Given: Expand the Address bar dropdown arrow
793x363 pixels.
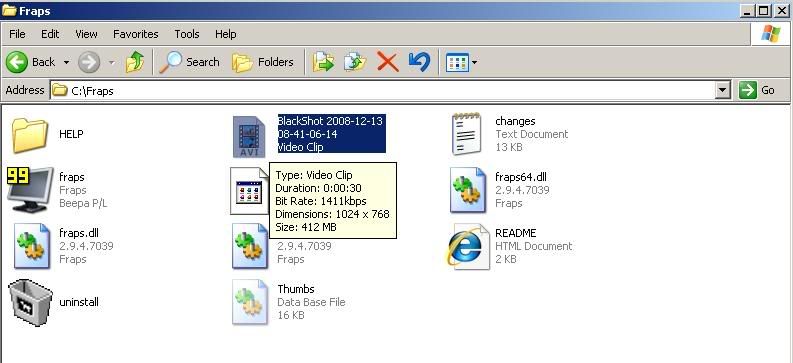Looking at the screenshot, I should tap(723, 90).
